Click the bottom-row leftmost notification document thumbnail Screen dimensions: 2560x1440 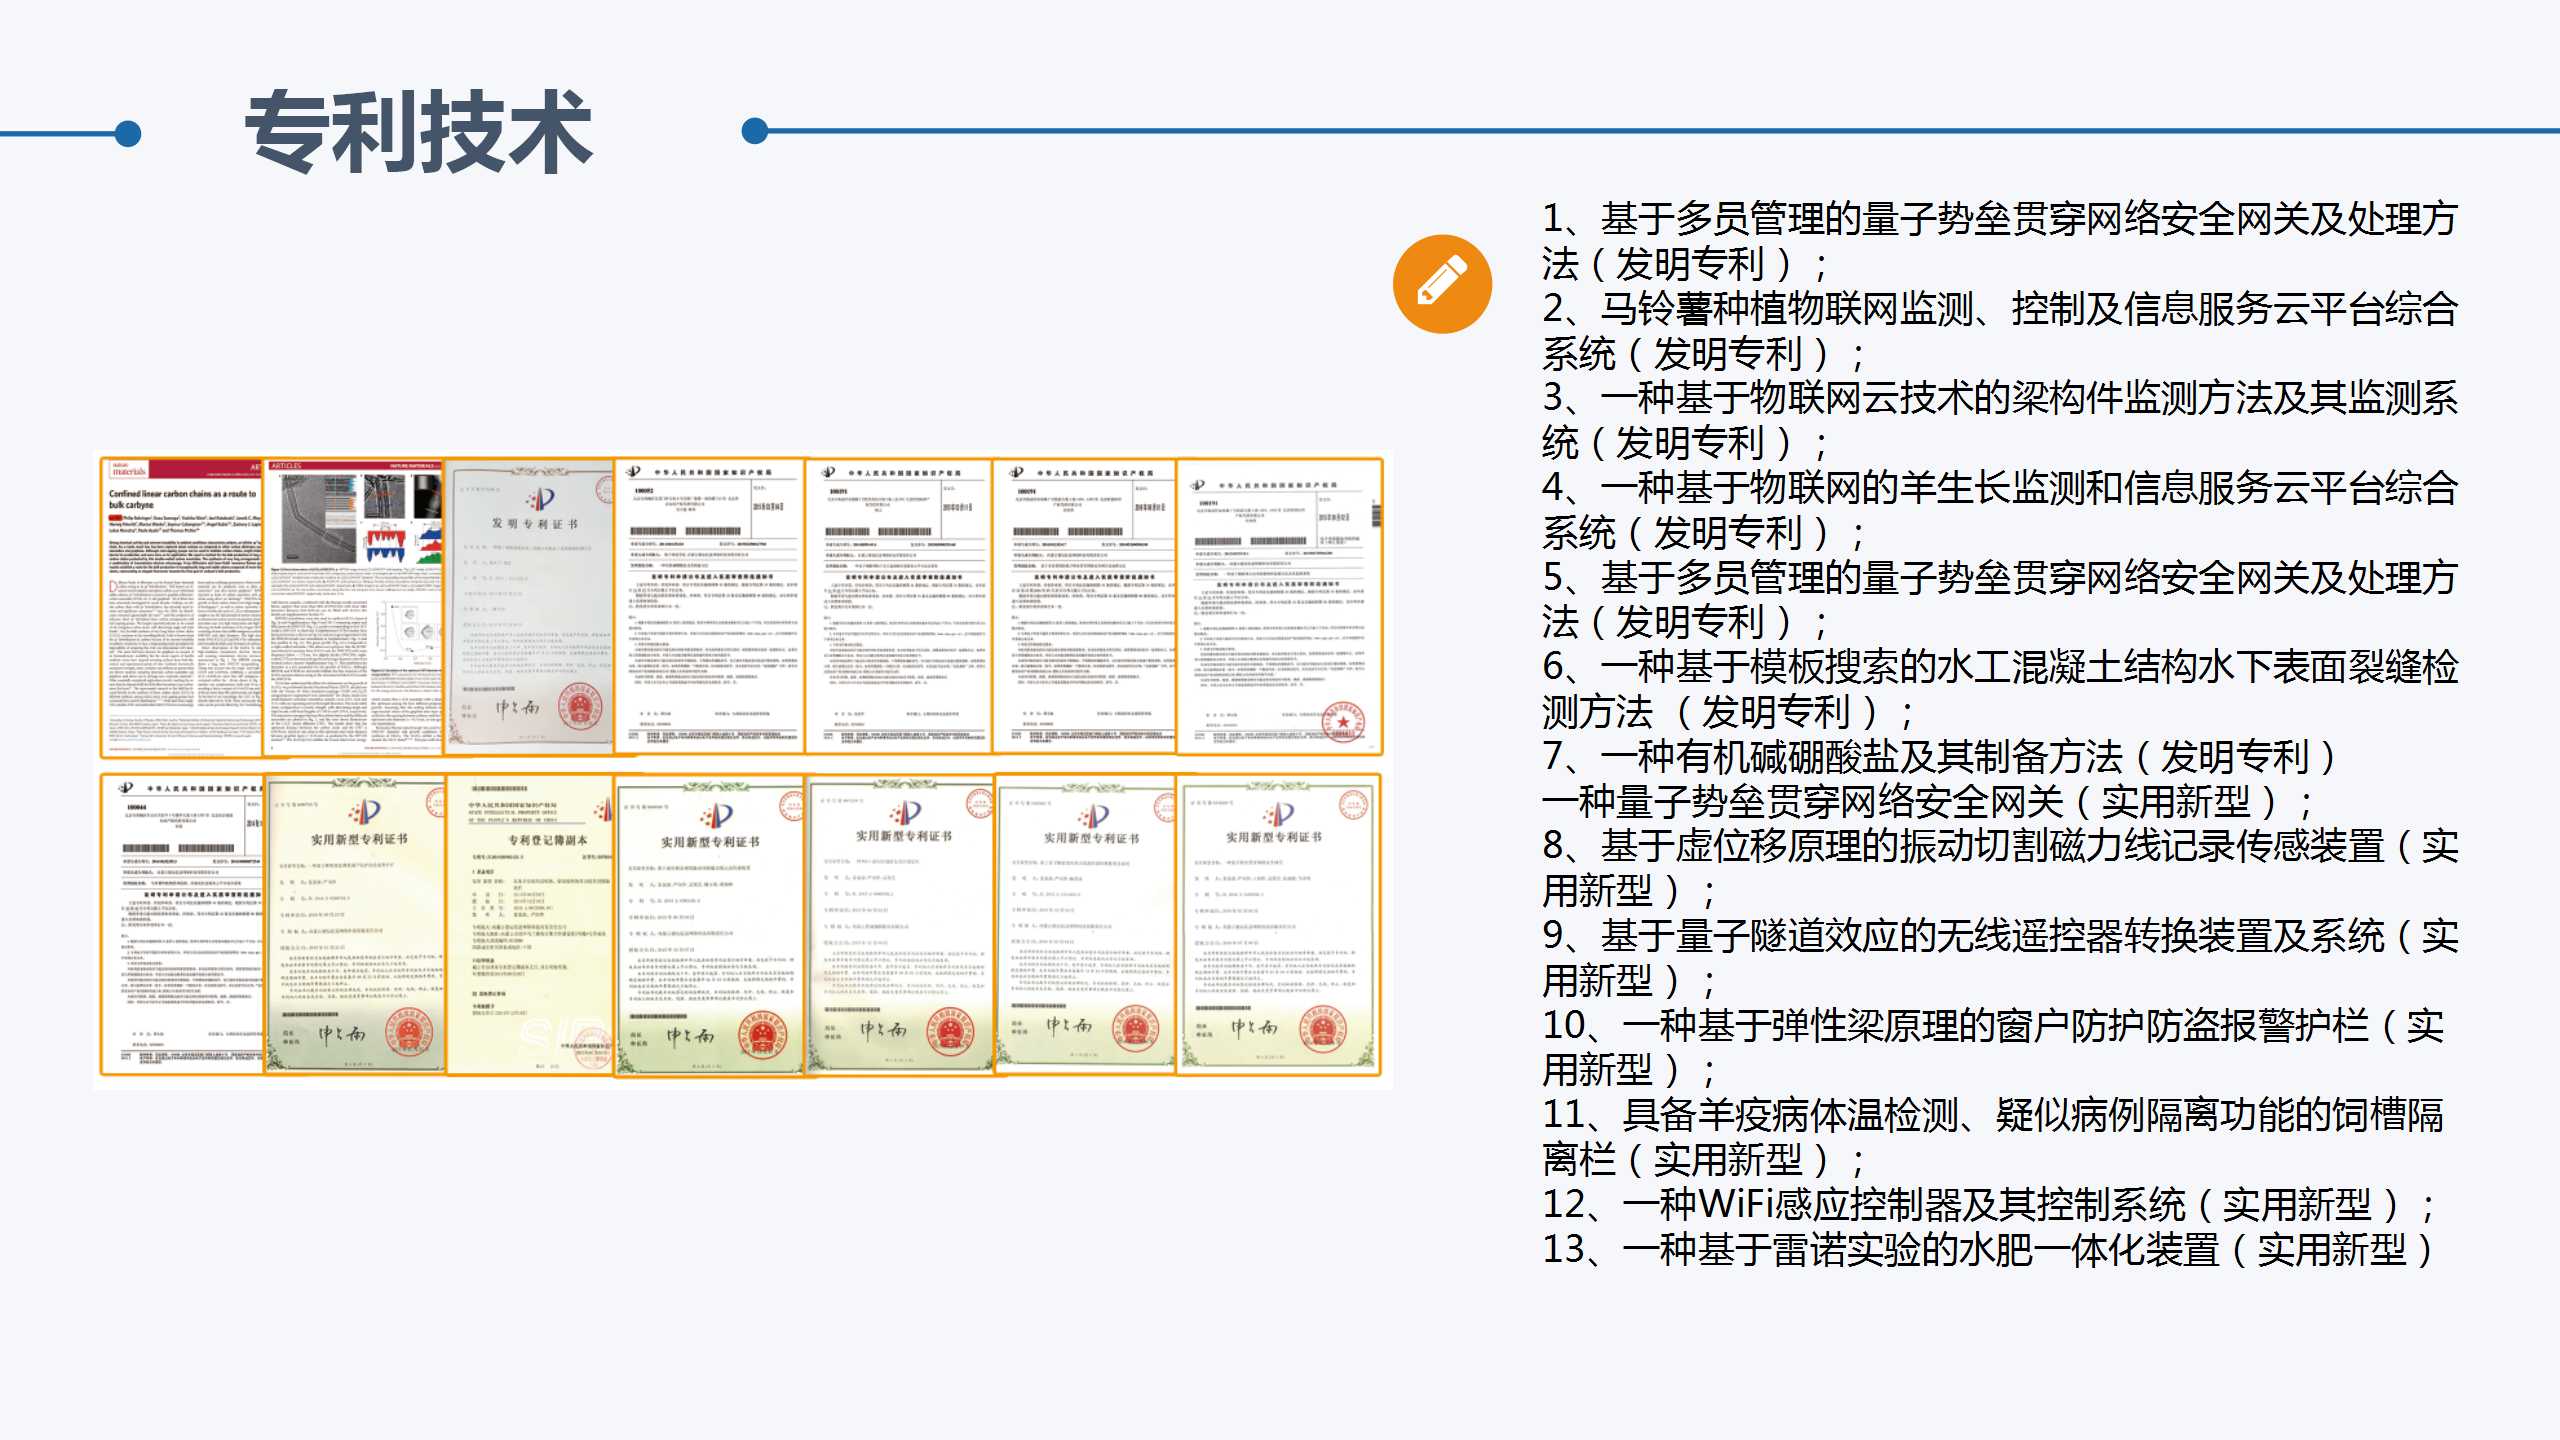coord(183,925)
